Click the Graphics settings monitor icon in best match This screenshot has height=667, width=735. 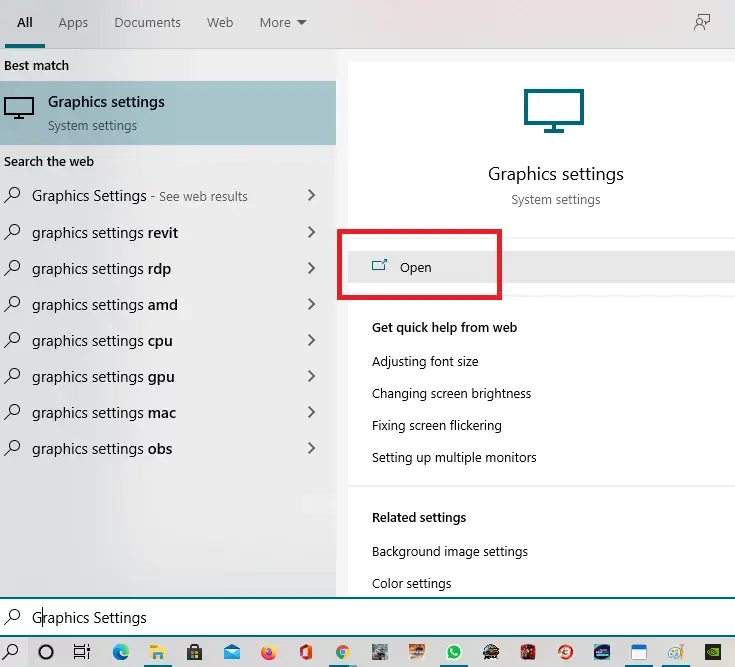(19, 108)
